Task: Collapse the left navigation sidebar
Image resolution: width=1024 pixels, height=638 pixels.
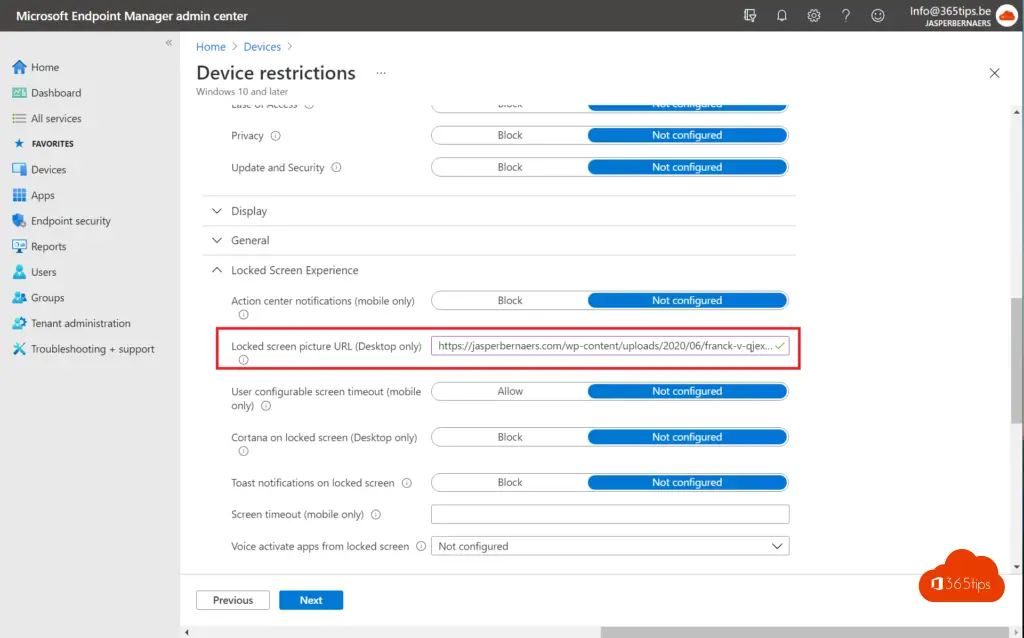Action: 169,44
